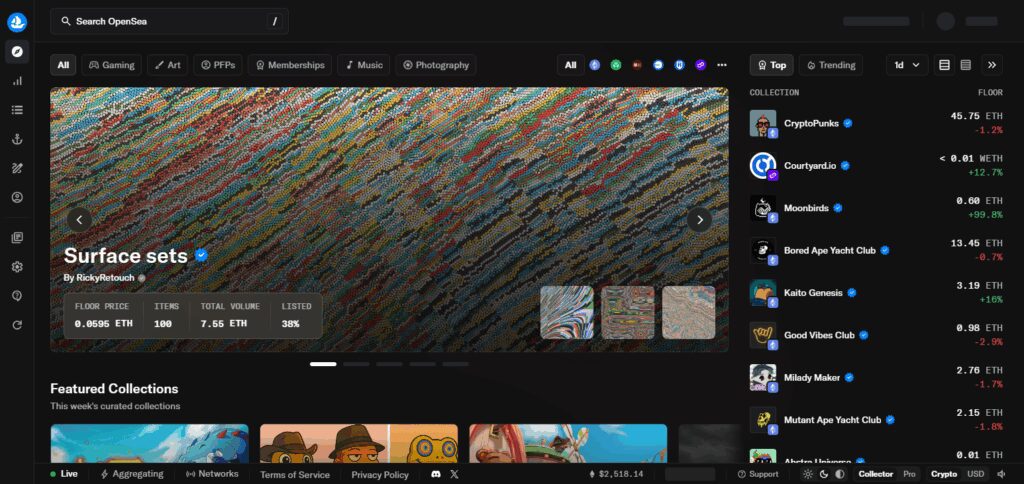Select the Gaming category tab
The width and height of the screenshot is (1024, 484).
pos(112,65)
